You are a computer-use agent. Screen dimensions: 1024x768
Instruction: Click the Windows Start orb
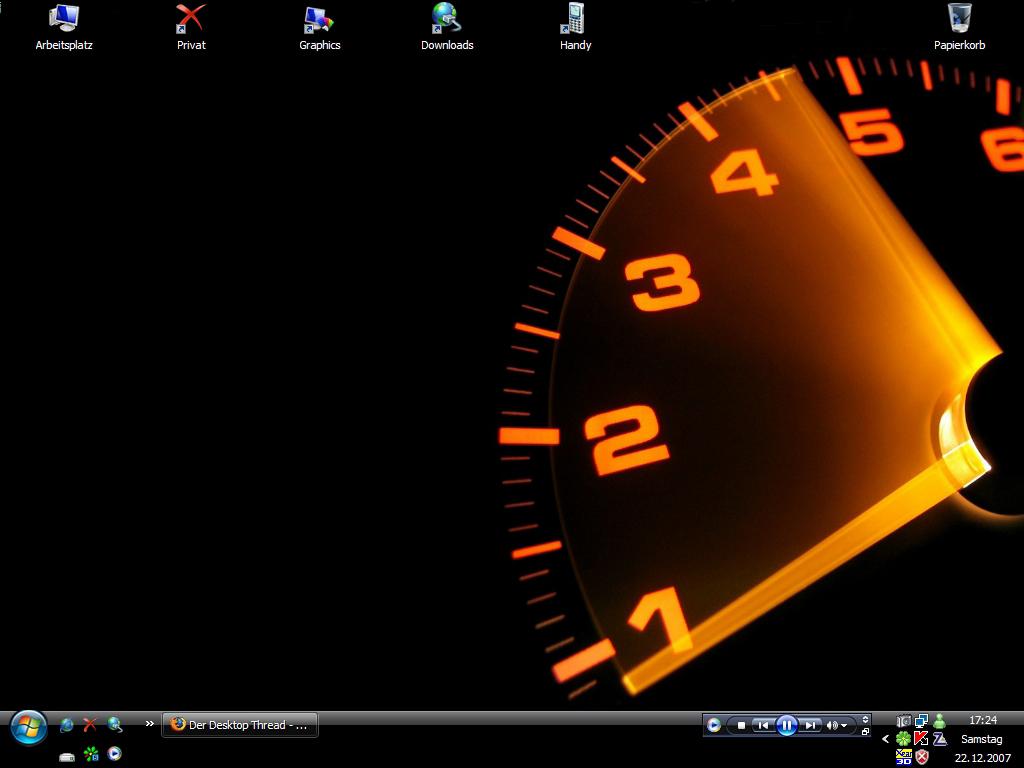(x=28, y=727)
